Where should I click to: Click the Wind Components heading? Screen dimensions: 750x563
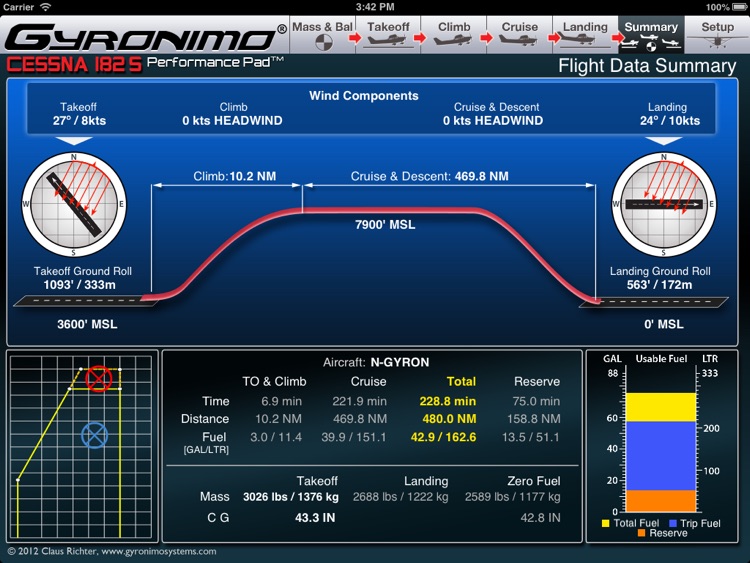pos(364,96)
